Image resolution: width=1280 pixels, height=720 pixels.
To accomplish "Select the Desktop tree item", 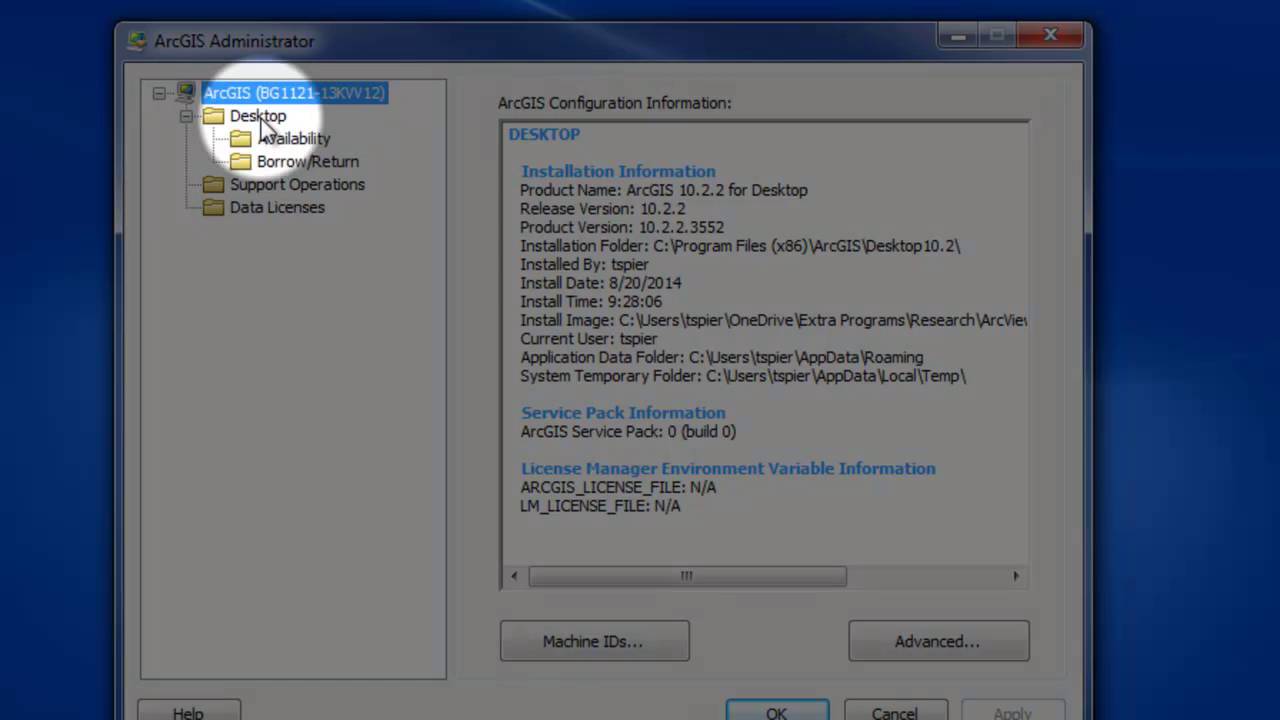I will (x=258, y=116).
